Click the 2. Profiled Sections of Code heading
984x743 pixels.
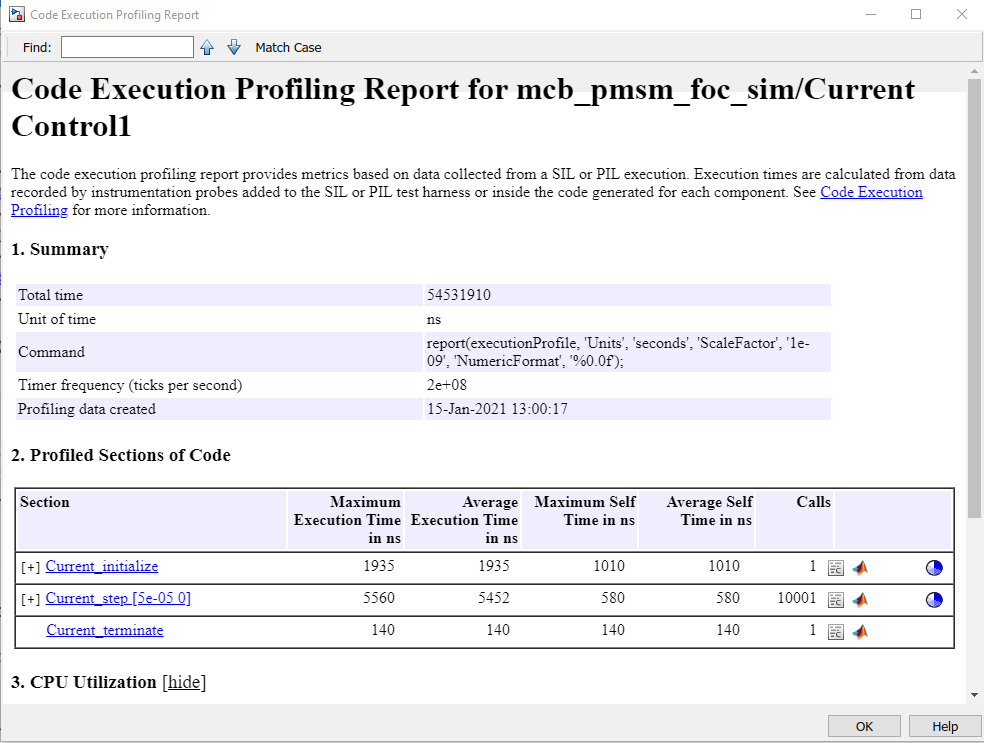pyautogui.click(x=121, y=455)
